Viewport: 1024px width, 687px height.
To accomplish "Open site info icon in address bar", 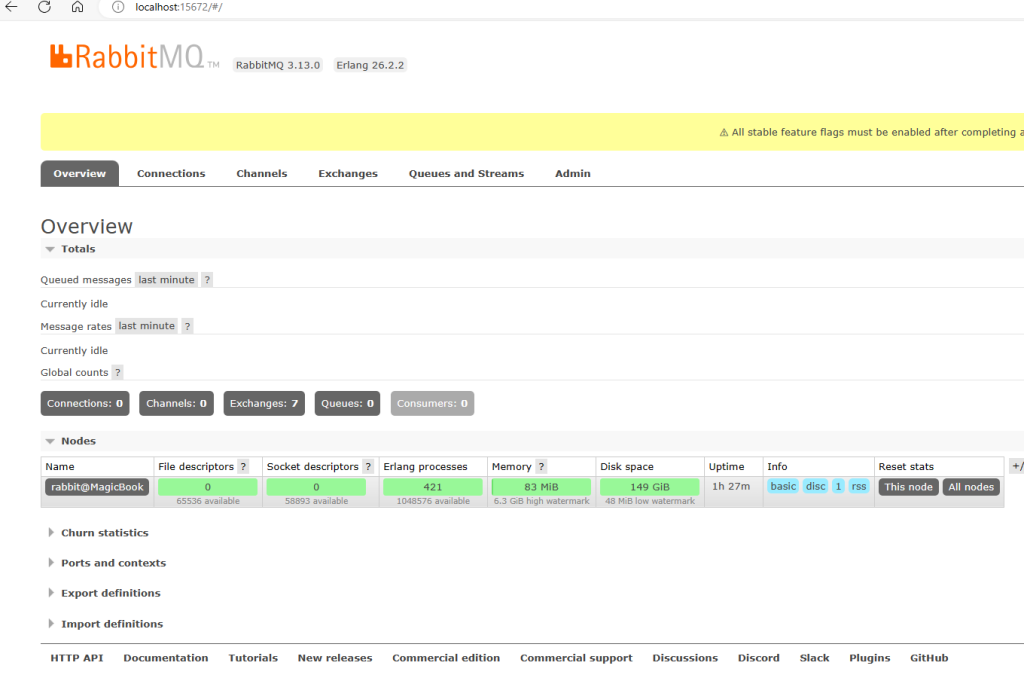I will (x=118, y=7).
